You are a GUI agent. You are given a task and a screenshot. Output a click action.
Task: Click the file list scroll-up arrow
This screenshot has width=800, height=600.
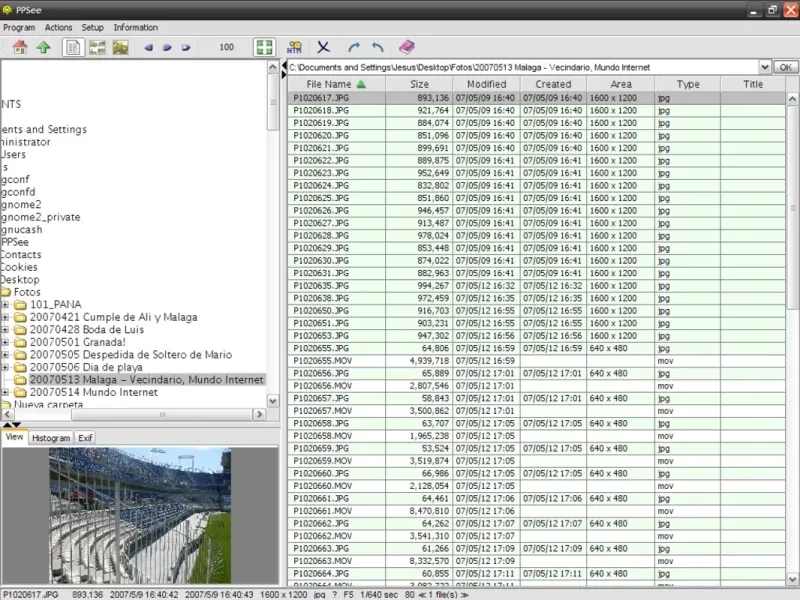point(792,98)
